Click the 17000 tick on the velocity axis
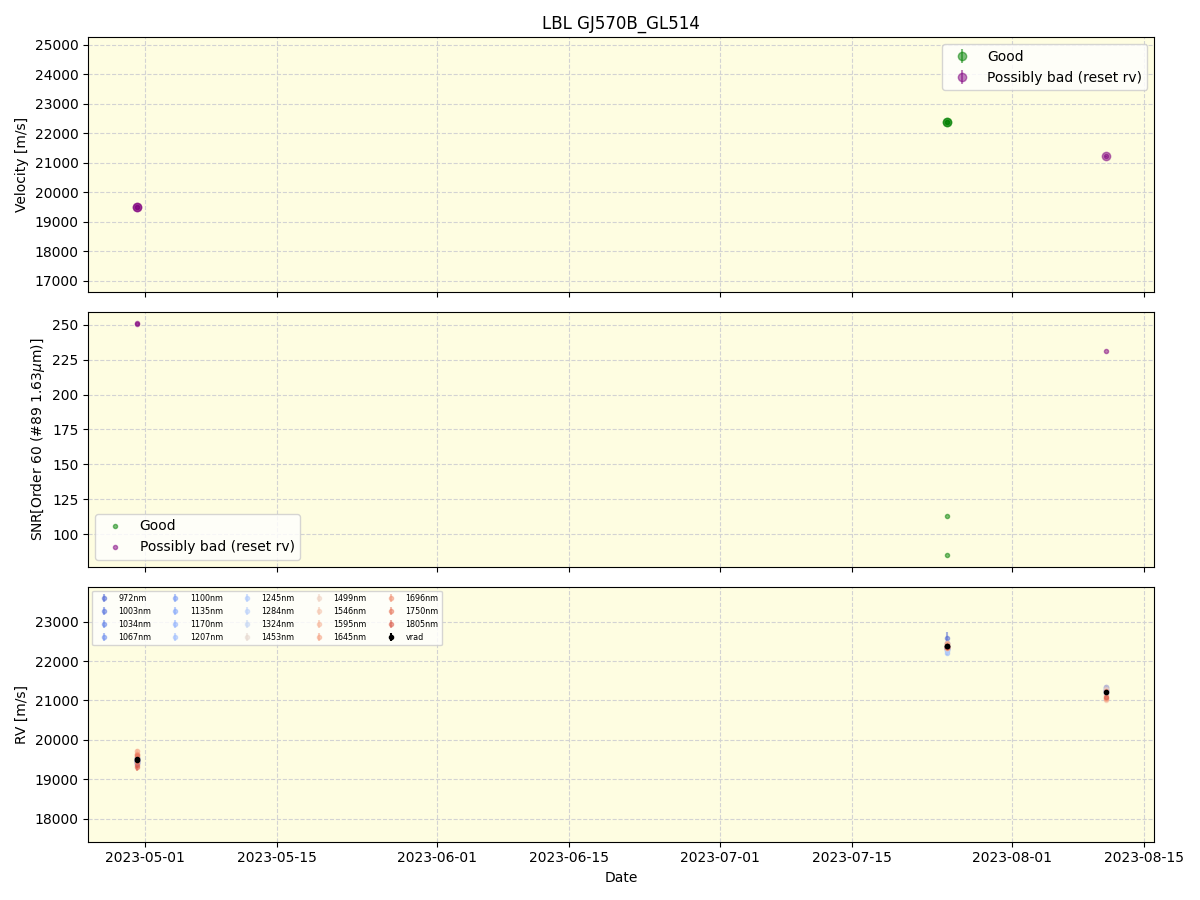This screenshot has width=1200, height=900. pos(57,281)
